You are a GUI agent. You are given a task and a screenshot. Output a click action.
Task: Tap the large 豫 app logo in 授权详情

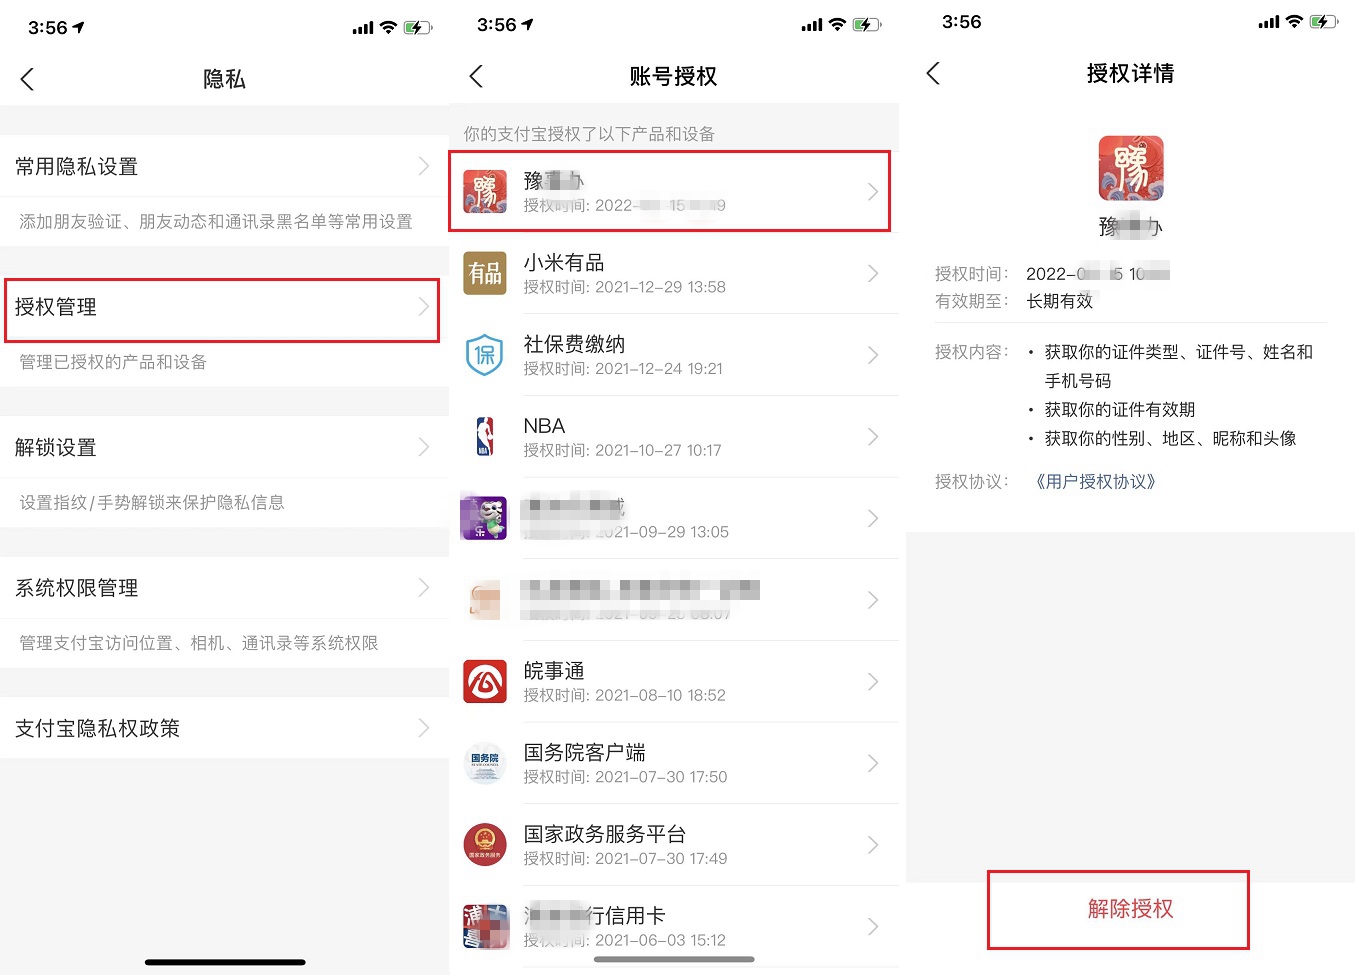click(1130, 169)
